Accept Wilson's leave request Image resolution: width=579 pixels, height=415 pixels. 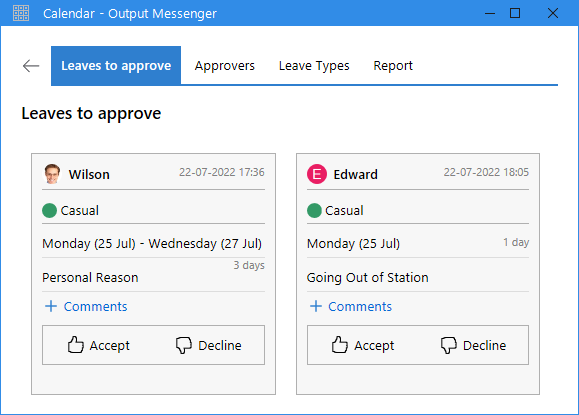click(99, 345)
